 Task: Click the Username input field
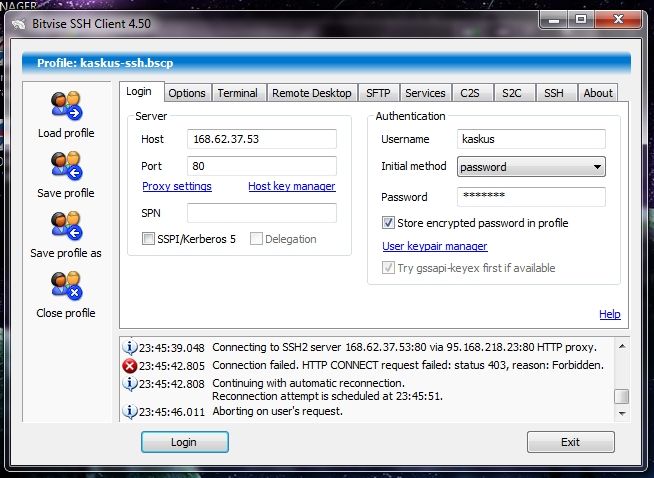coord(531,139)
